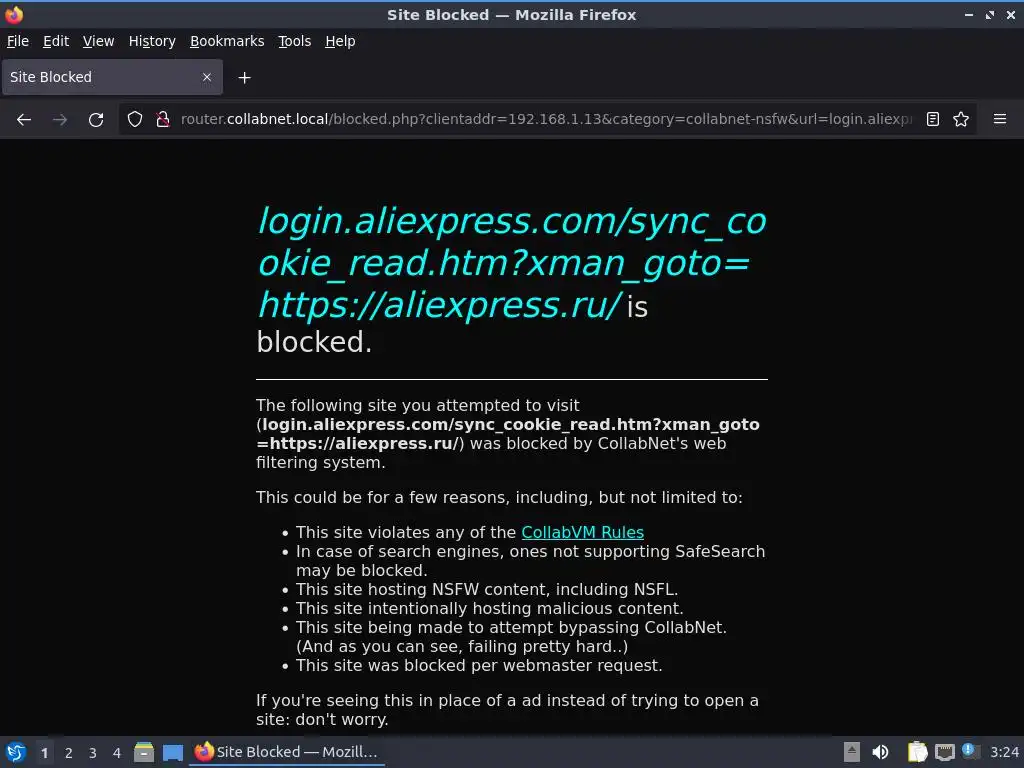
Task: Click the bold blocked URL in paragraph
Action: click(508, 434)
